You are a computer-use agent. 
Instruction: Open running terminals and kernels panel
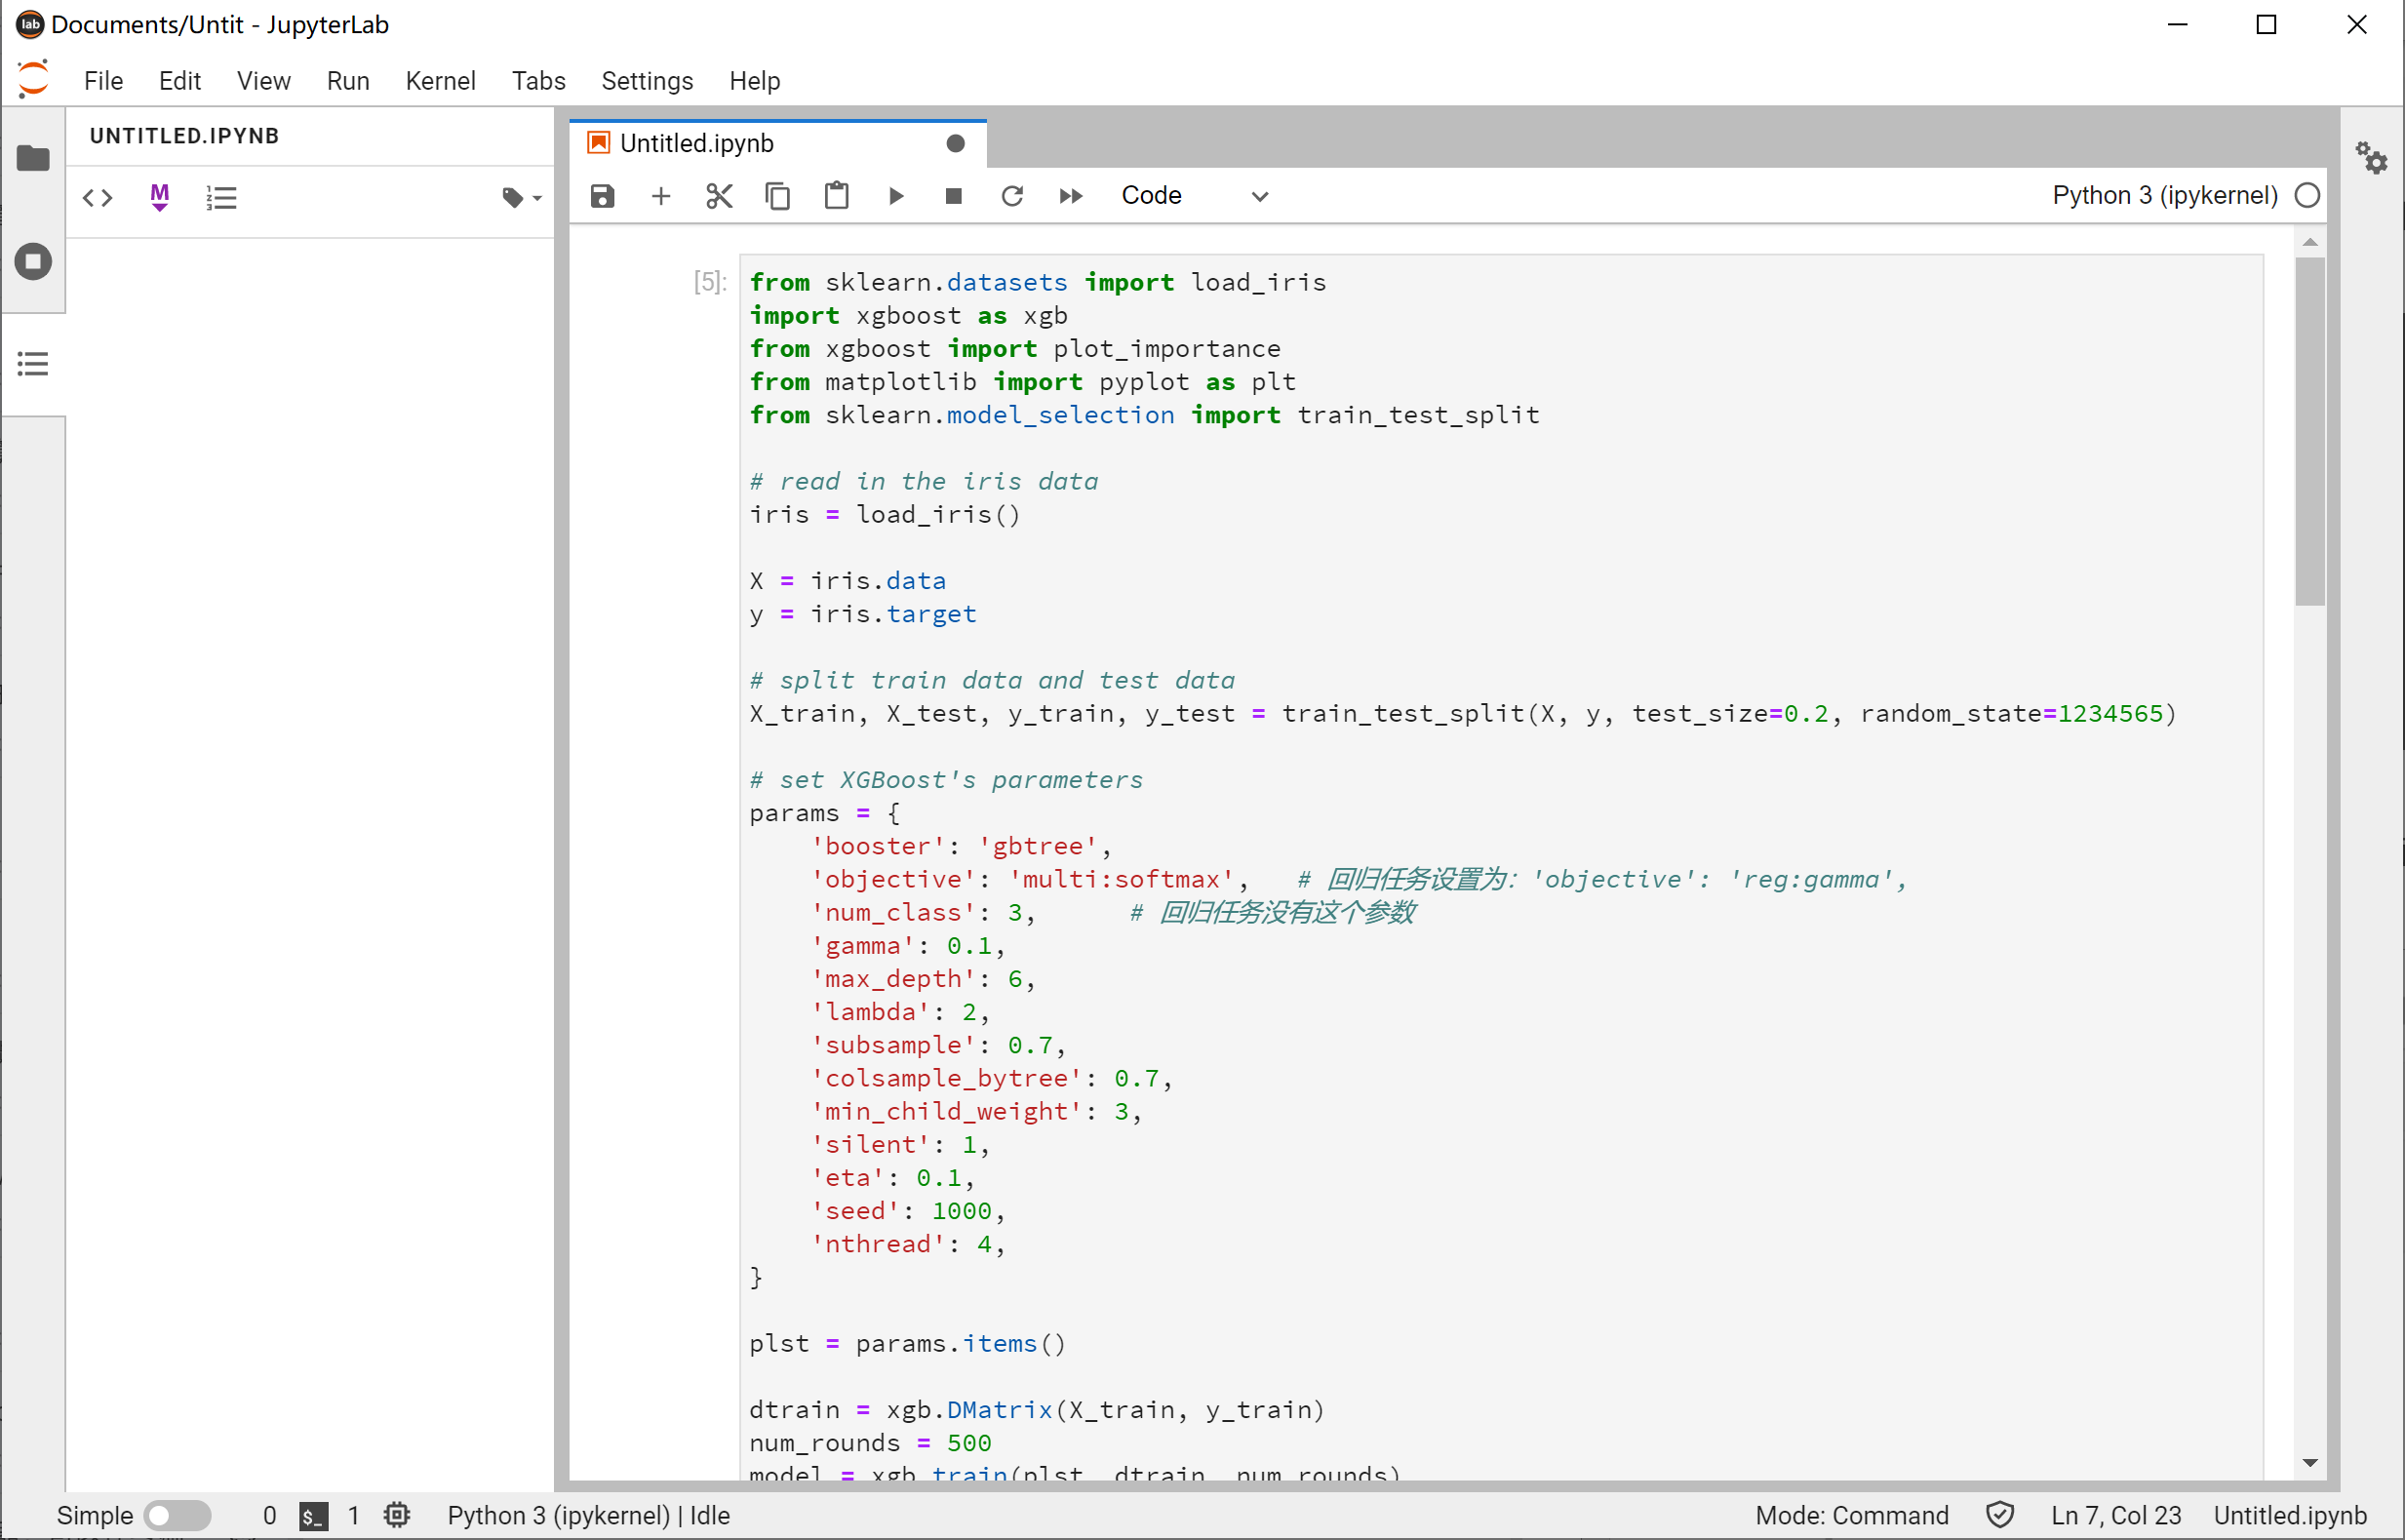pyautogui.click(x=33, y=262)
